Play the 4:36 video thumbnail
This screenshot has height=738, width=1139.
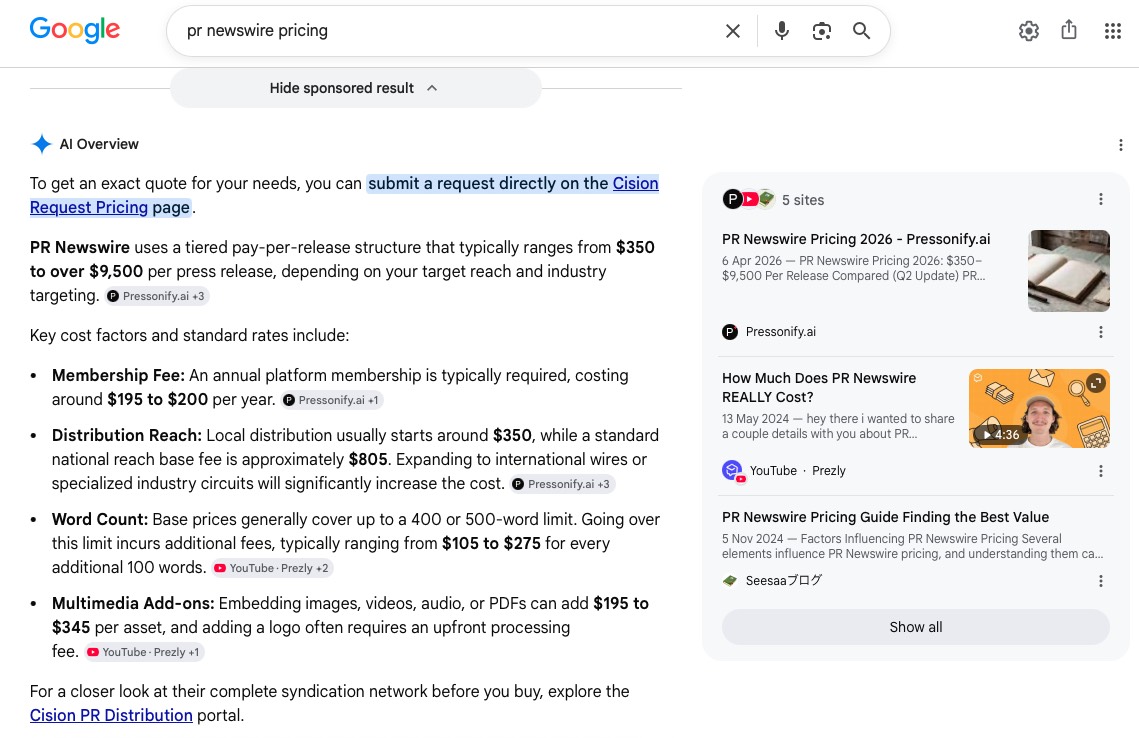1039,408
